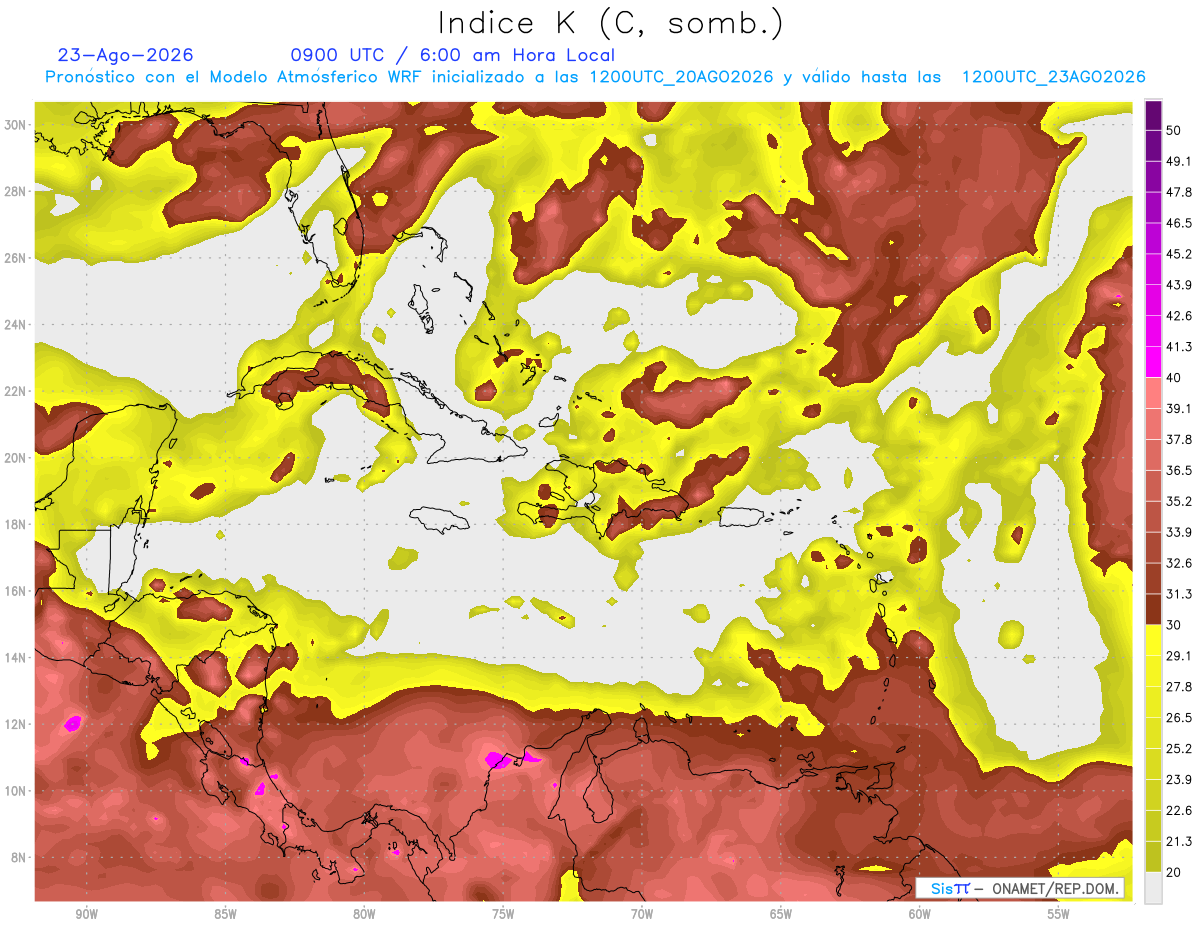Click the "28N" latitude axis label
Image resolution: width=1200 pixels, height=927 pixels.
click(15, 191)
